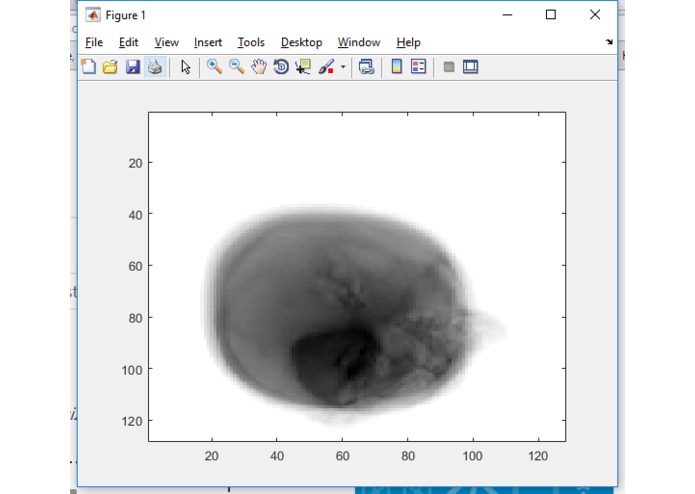Save the figure with floppy icon

133,67
